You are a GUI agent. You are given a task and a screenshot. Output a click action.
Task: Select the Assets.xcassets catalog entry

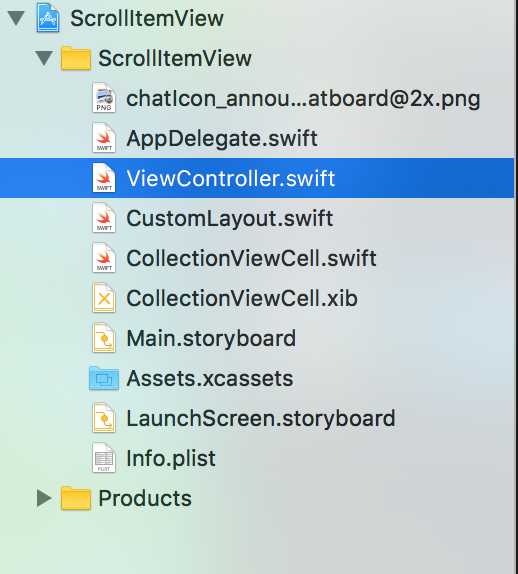pos(209,378)
